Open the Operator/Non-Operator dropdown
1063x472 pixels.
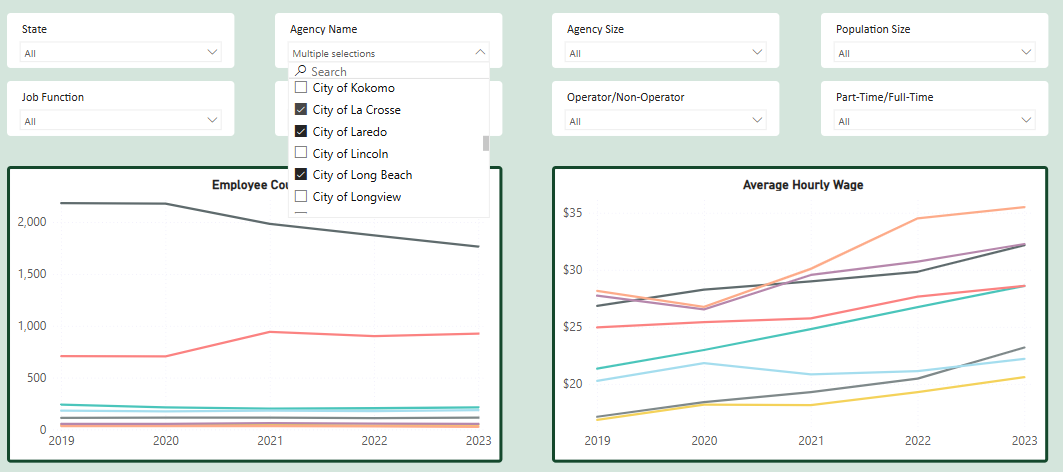tap(757, 120)
